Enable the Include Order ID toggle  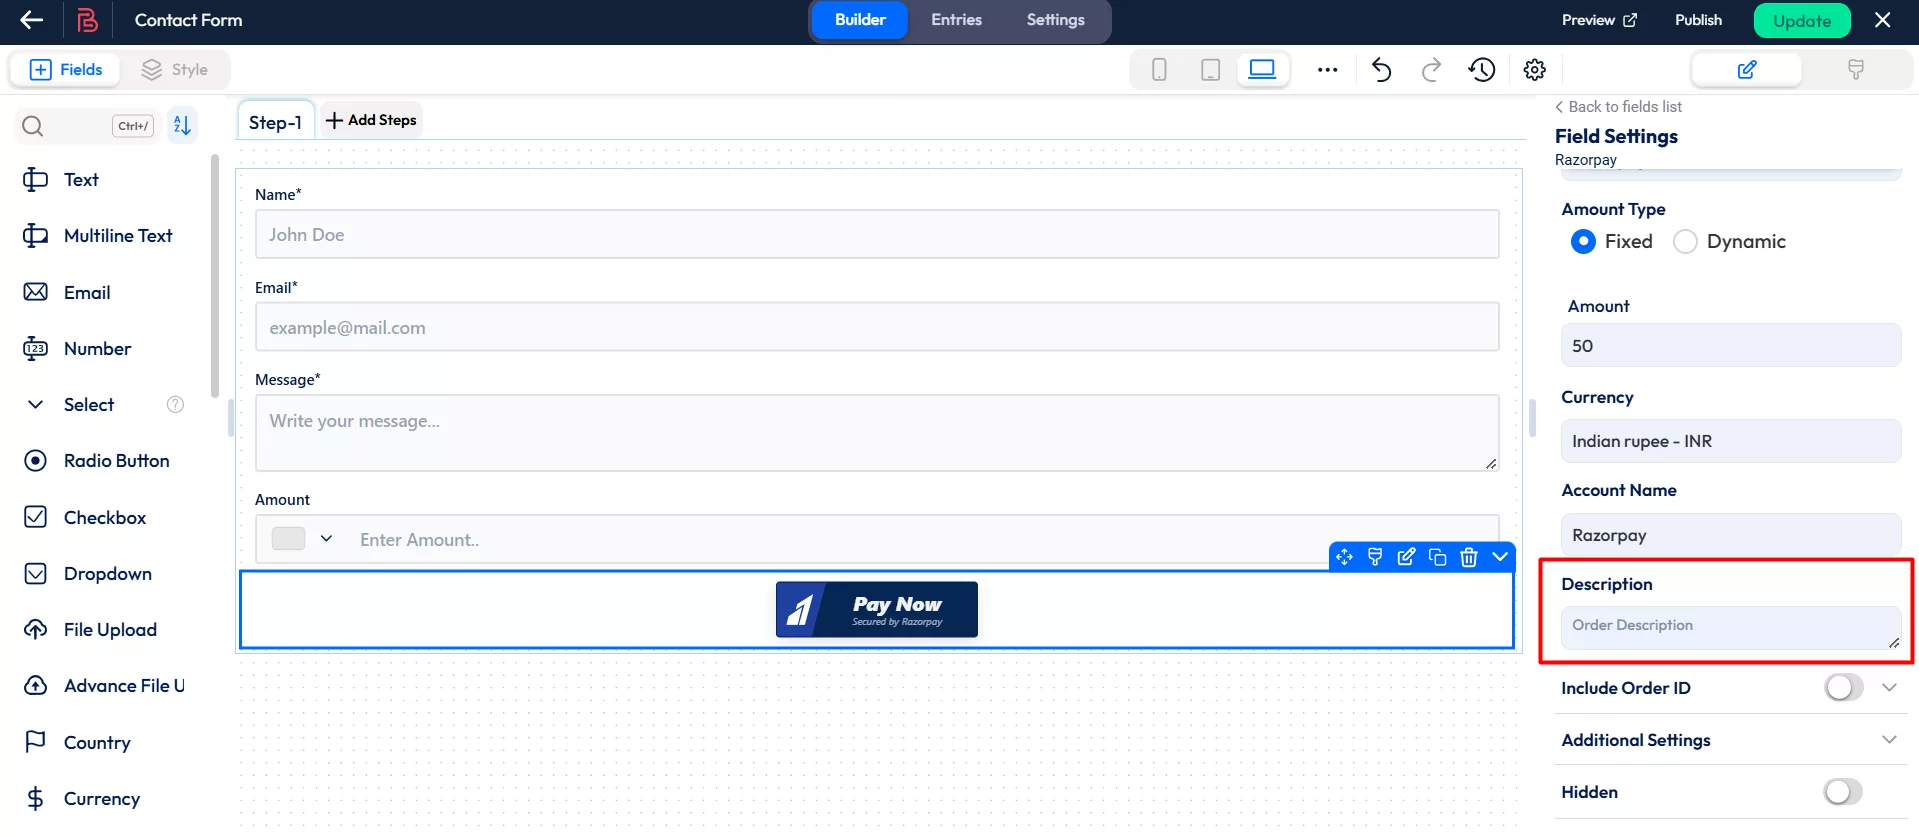pos(1842,688)
